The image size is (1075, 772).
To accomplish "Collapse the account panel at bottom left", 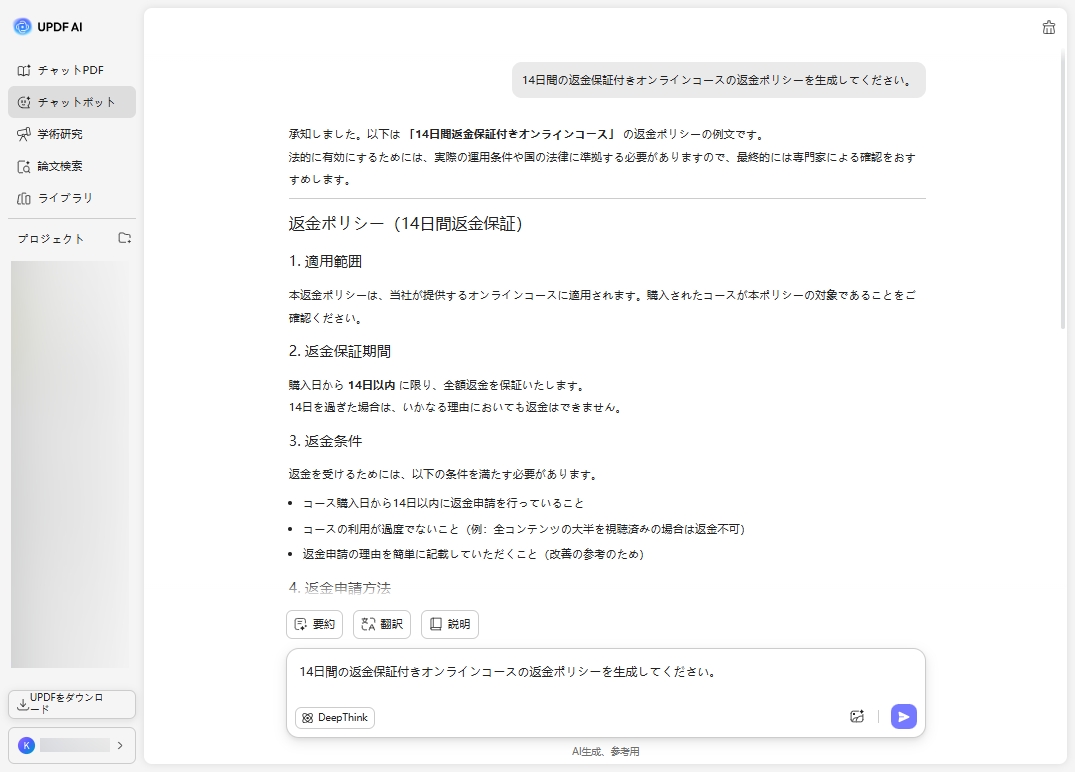I will pos(120,745).
